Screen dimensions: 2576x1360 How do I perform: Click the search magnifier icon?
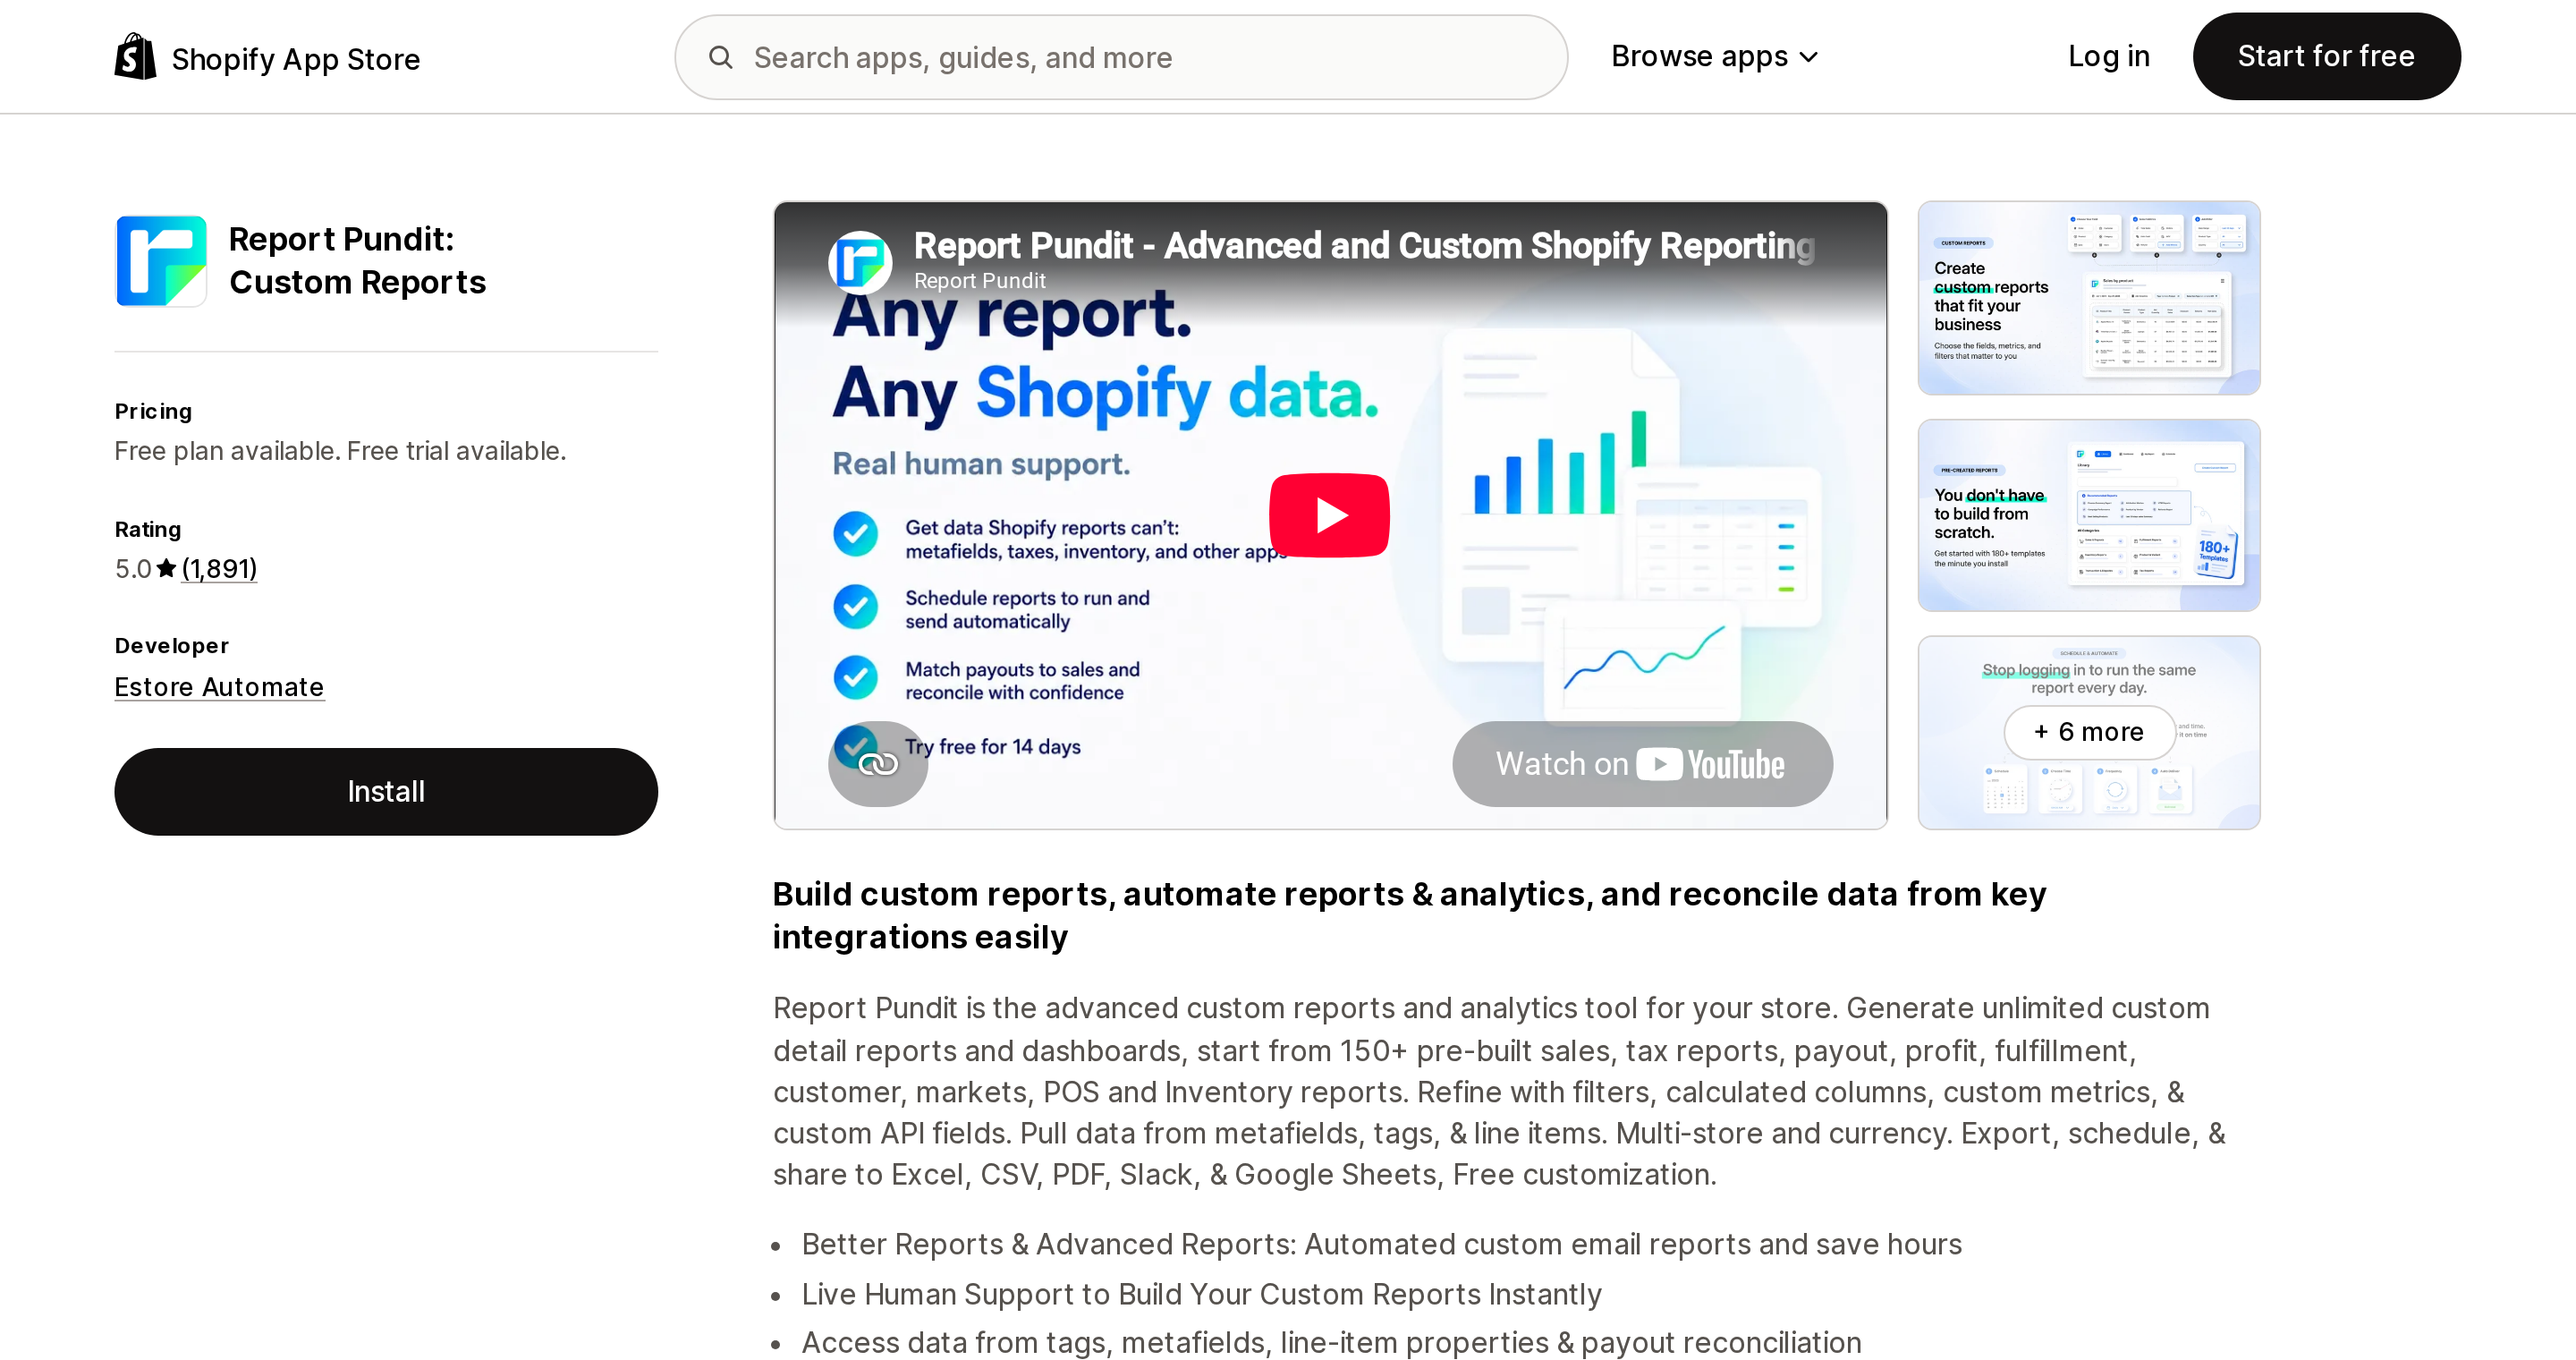[721, 57]
